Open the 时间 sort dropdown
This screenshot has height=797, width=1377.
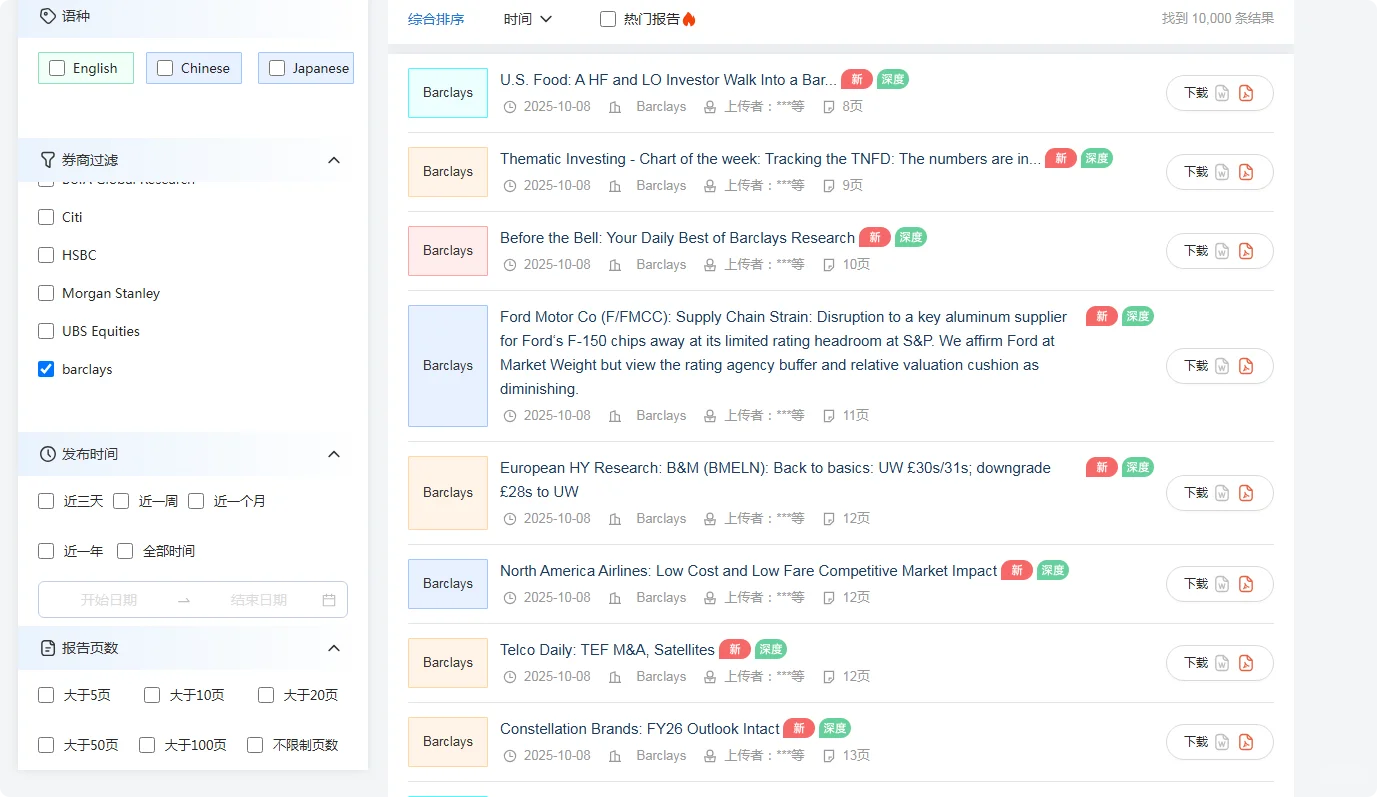point(528,19)
